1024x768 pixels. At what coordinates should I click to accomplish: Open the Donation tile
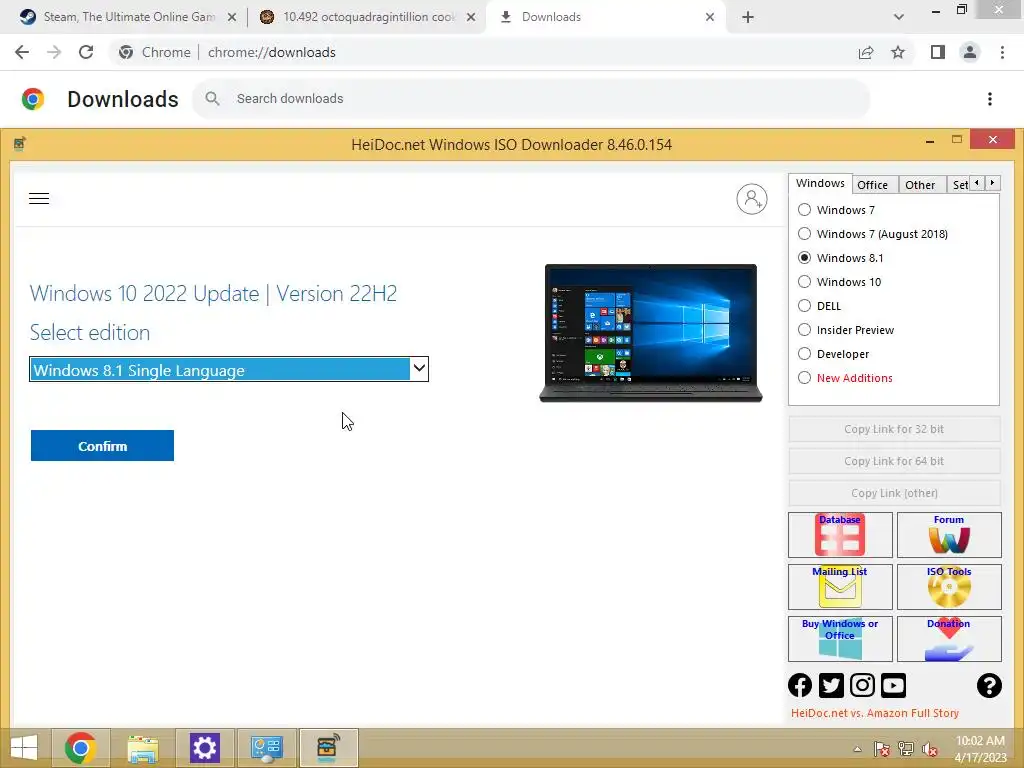(x=949, y=639)
